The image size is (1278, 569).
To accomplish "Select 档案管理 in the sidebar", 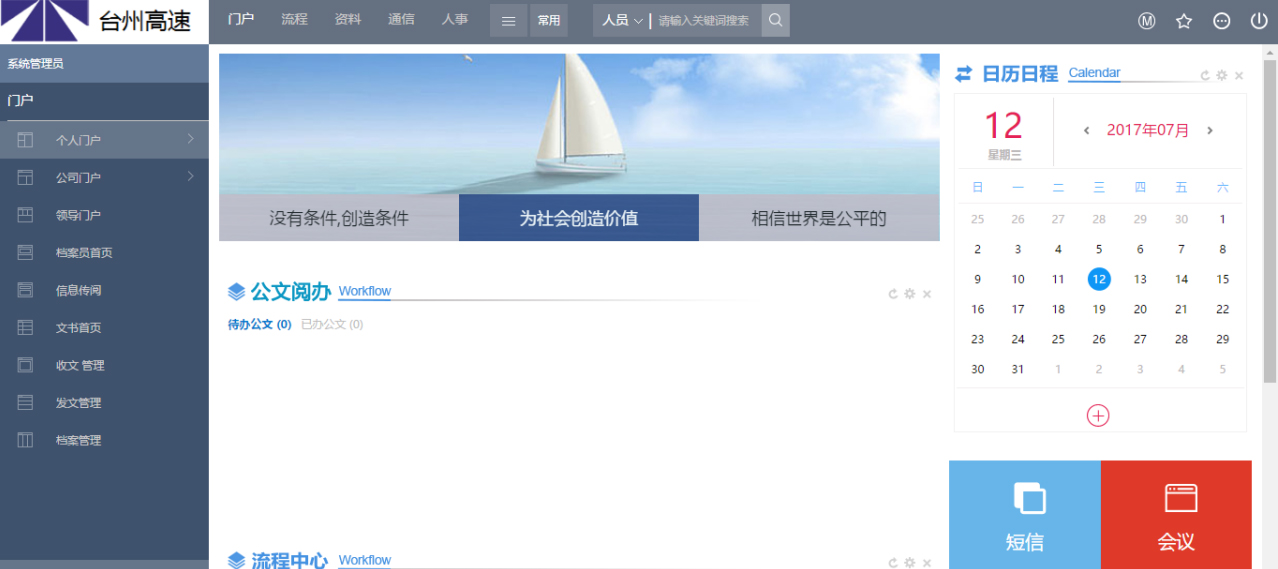I will pos(104,440).
